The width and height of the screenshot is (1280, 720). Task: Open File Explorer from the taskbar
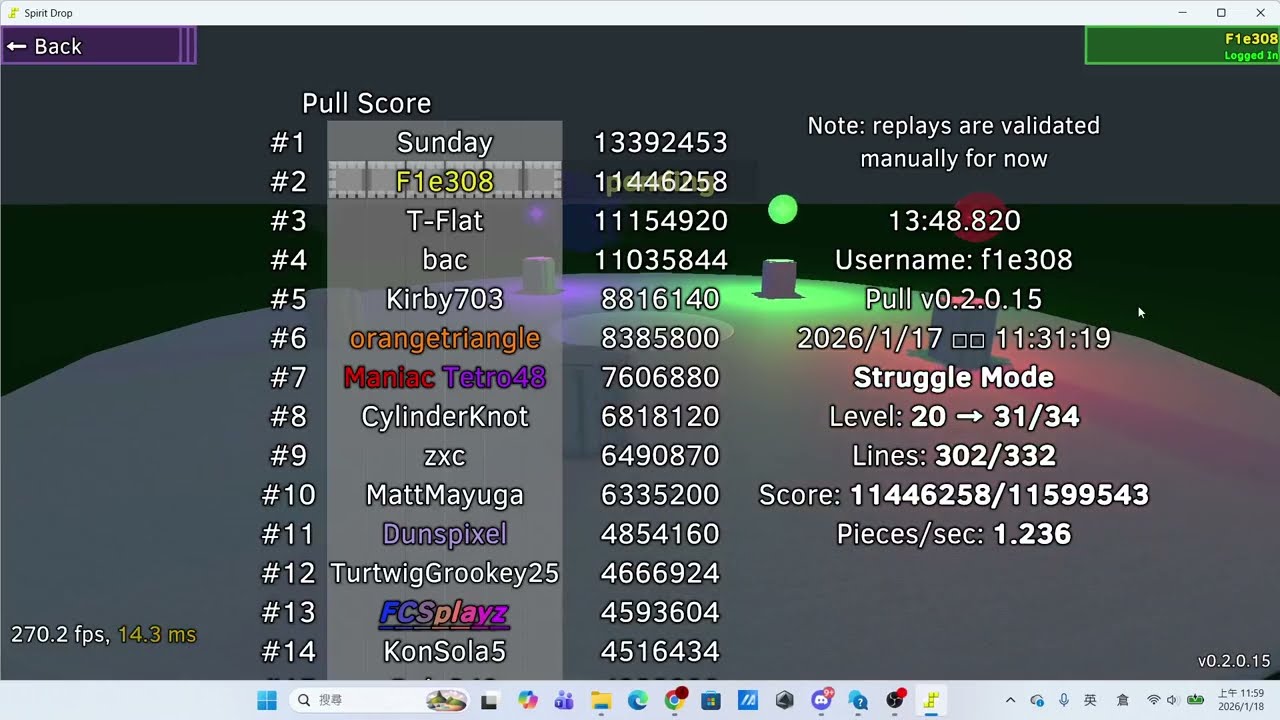coord(601,701)
